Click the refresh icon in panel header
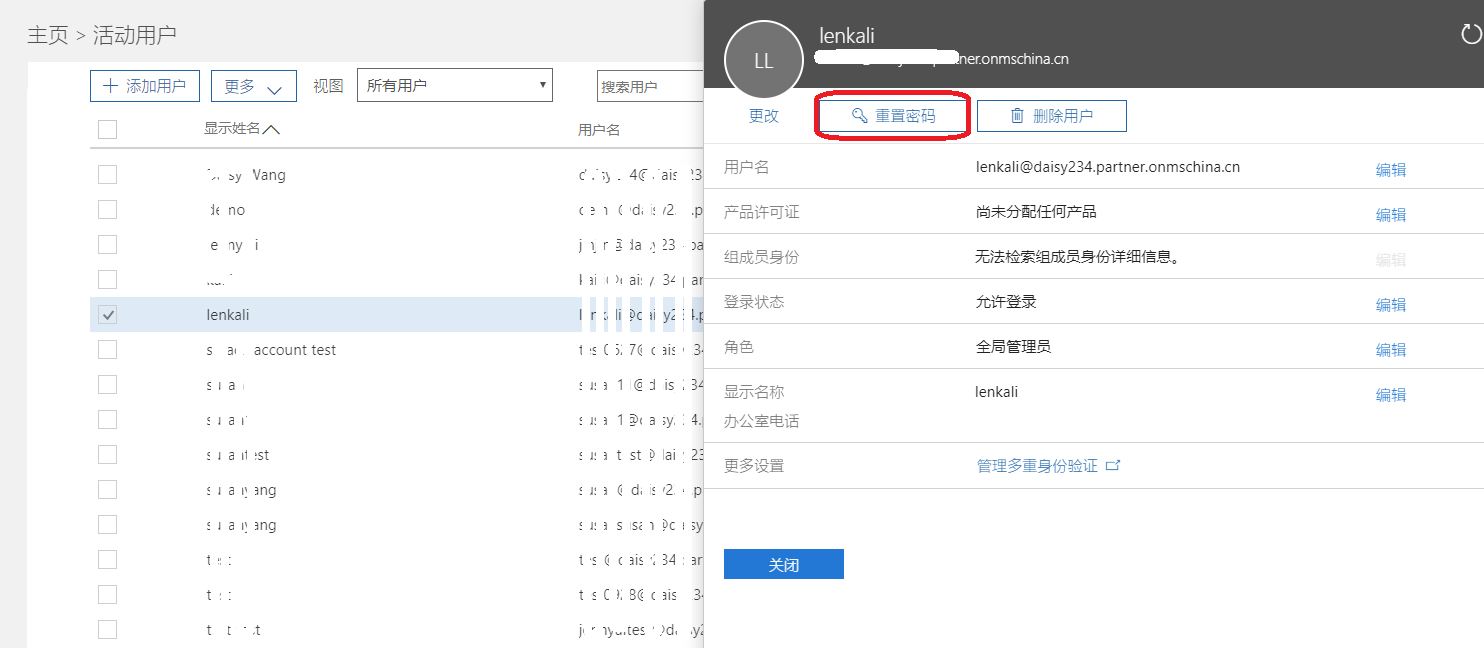The height and width of the screenshot is (670, 1484). (x=1470, y=35)
